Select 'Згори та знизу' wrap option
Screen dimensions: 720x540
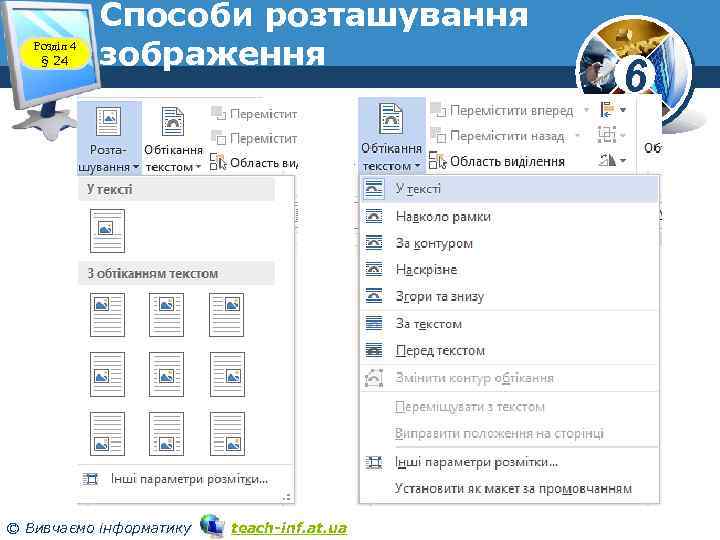[x=509, y=297]
